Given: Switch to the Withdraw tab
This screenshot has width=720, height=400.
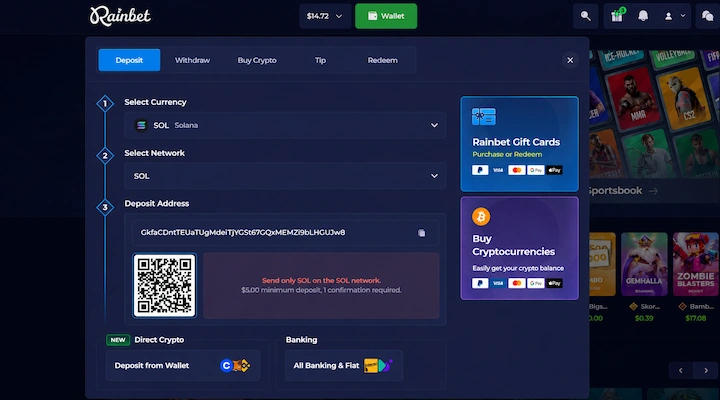Looking at the screenshot, I should click(192, 60).
